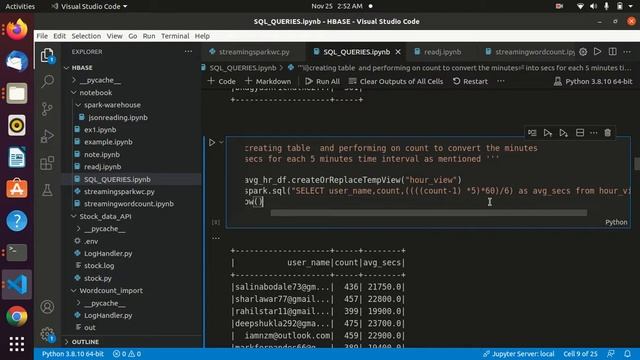The width and height of the screenshot is (640, 360).
Task: Open the cell language mode Python label
Action: coord(616,222)
